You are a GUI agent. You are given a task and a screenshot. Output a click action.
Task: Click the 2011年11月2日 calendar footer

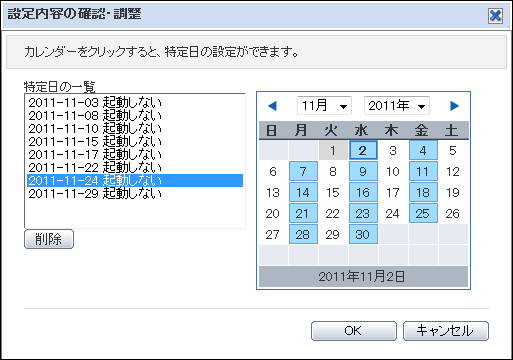pyautogui.click(x=363, y=276)
